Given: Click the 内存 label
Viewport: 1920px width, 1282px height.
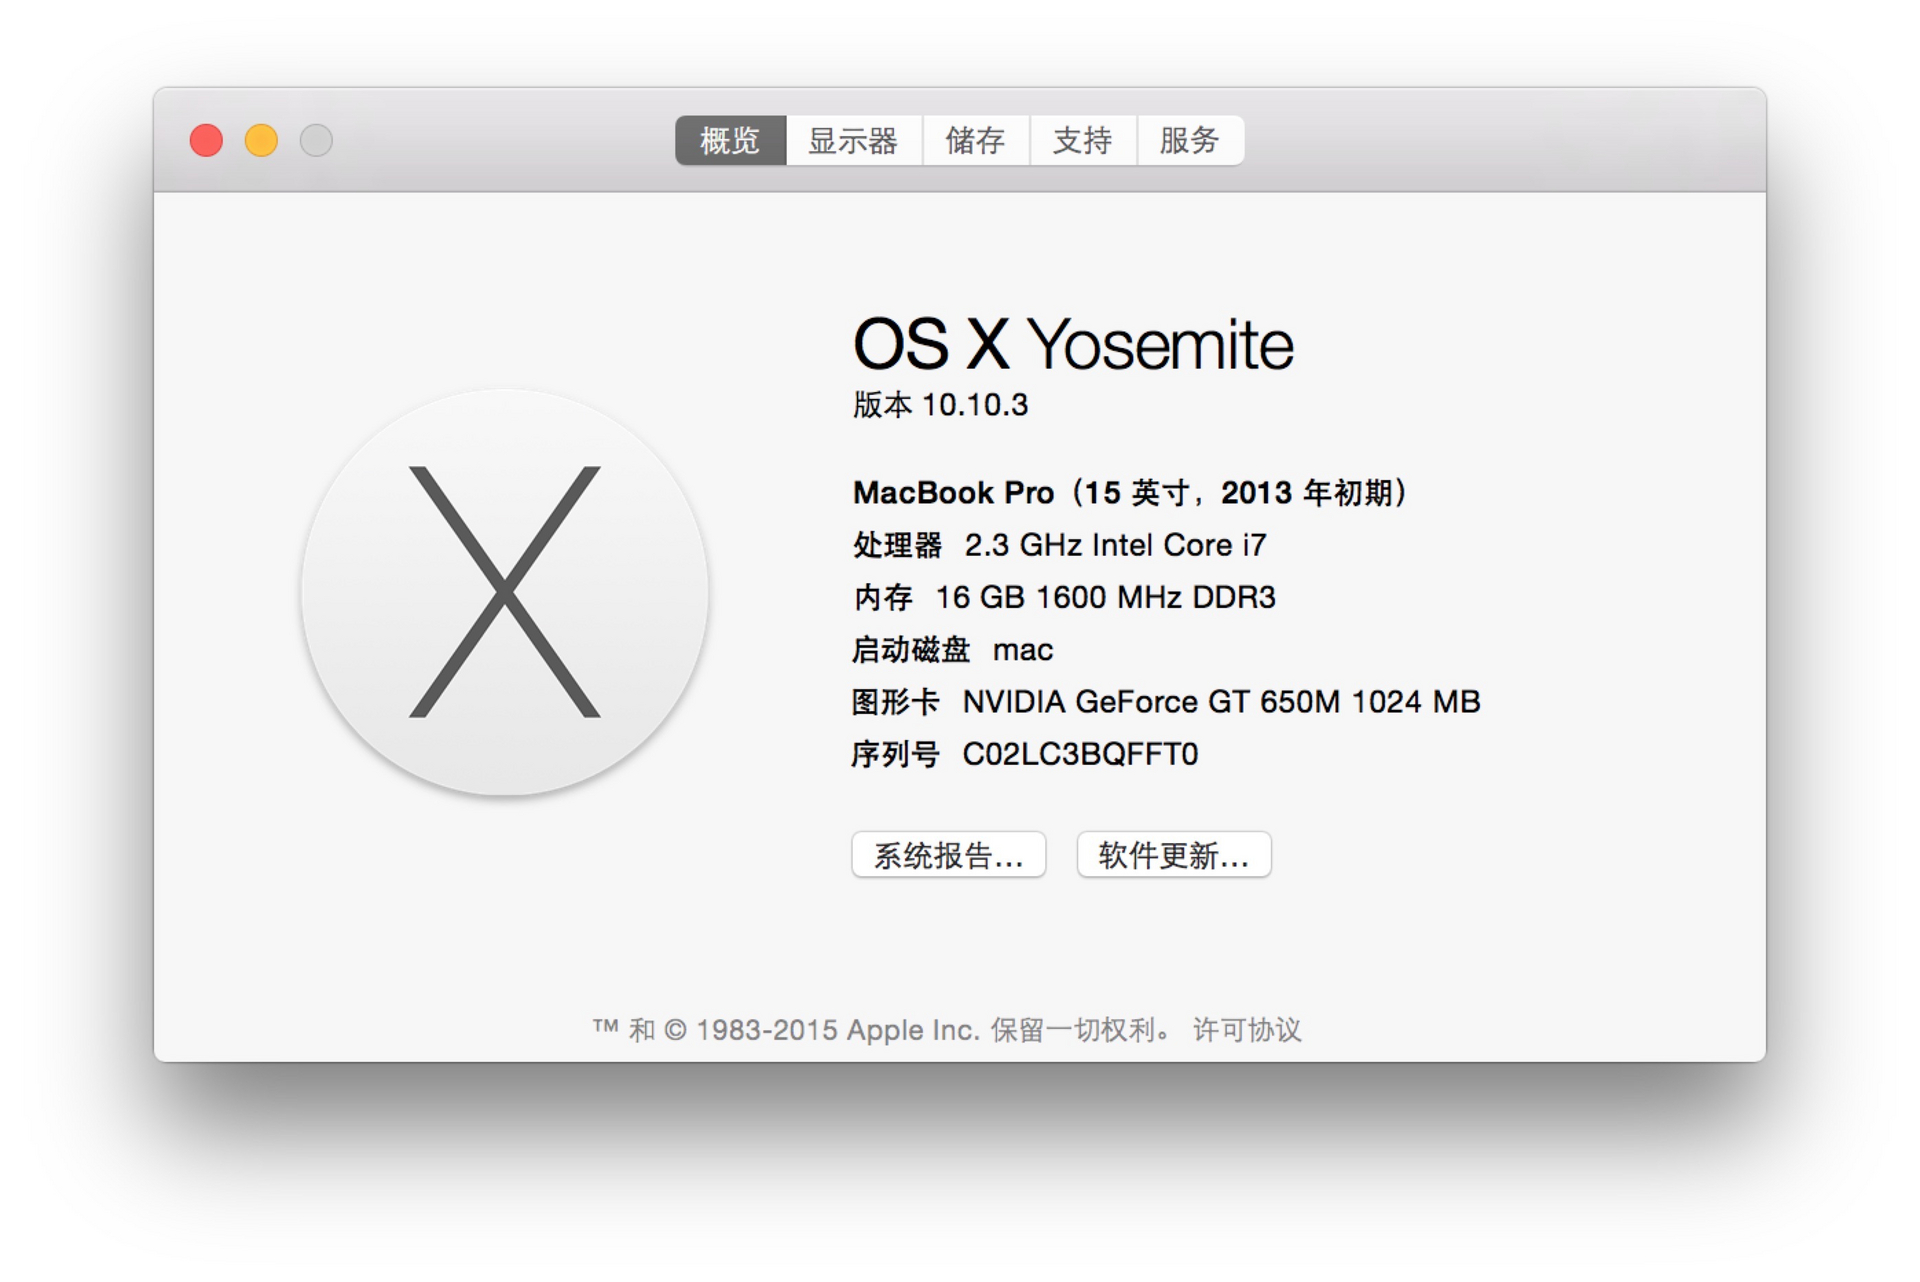Looking at the screenshot, I should click(x=883, y=597).
